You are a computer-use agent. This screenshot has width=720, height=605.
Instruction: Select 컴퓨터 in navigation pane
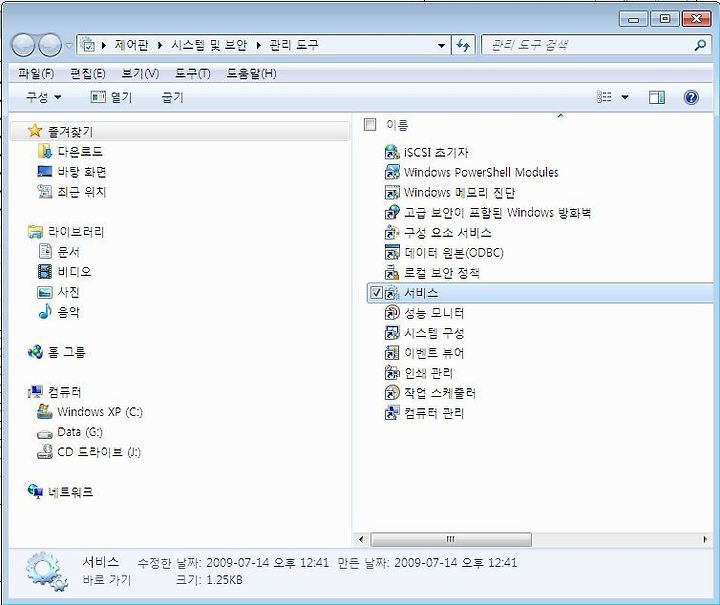[x=54, y=392]
